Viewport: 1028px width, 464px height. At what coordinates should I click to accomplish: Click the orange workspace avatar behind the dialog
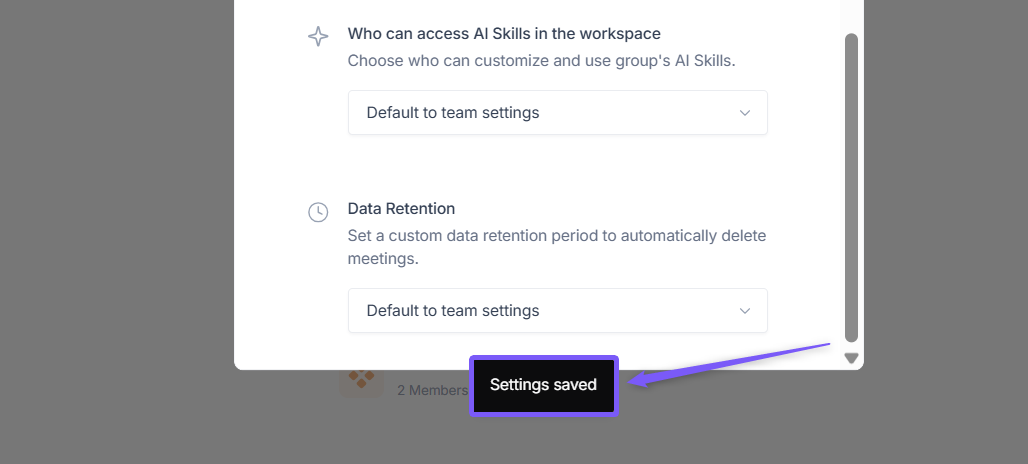pos(361,381)
